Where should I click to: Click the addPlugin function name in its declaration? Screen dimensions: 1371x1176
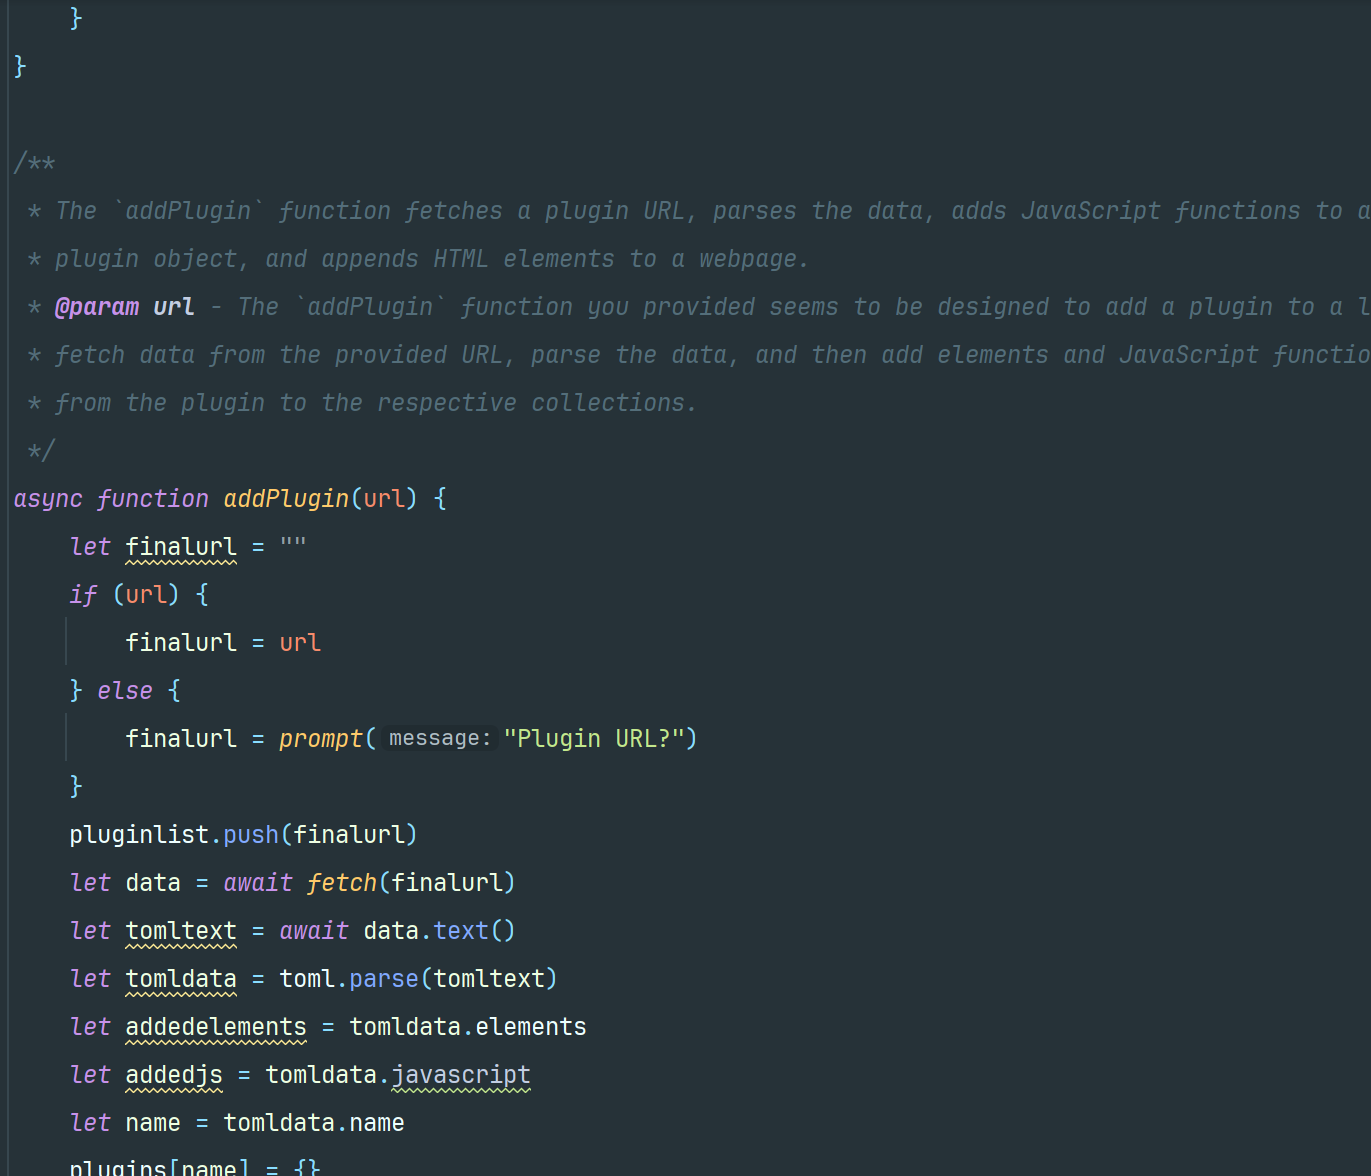[286, 498]
